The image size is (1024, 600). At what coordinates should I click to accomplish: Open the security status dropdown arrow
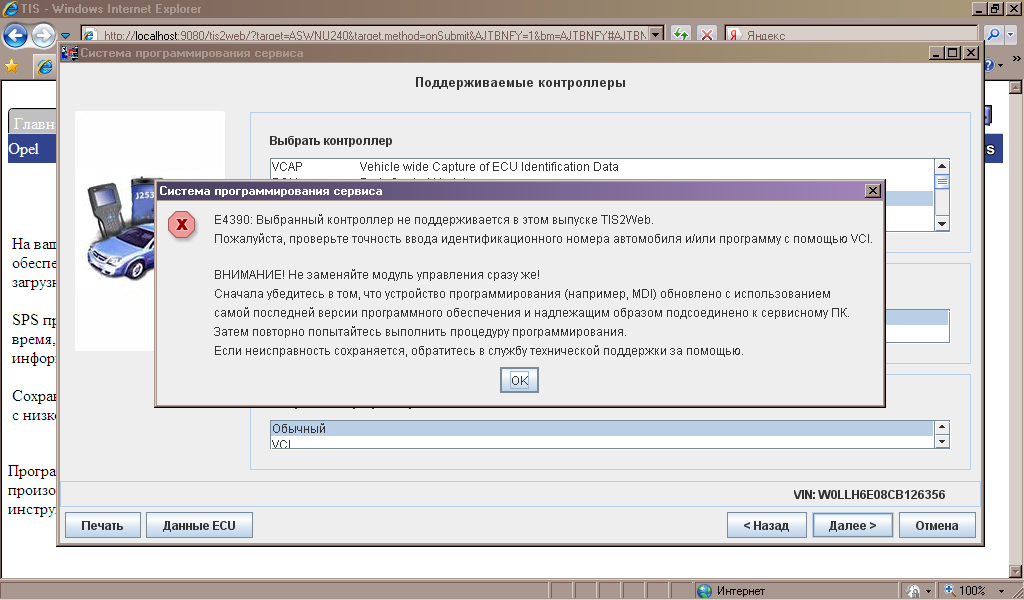click(x=929, y=592)
